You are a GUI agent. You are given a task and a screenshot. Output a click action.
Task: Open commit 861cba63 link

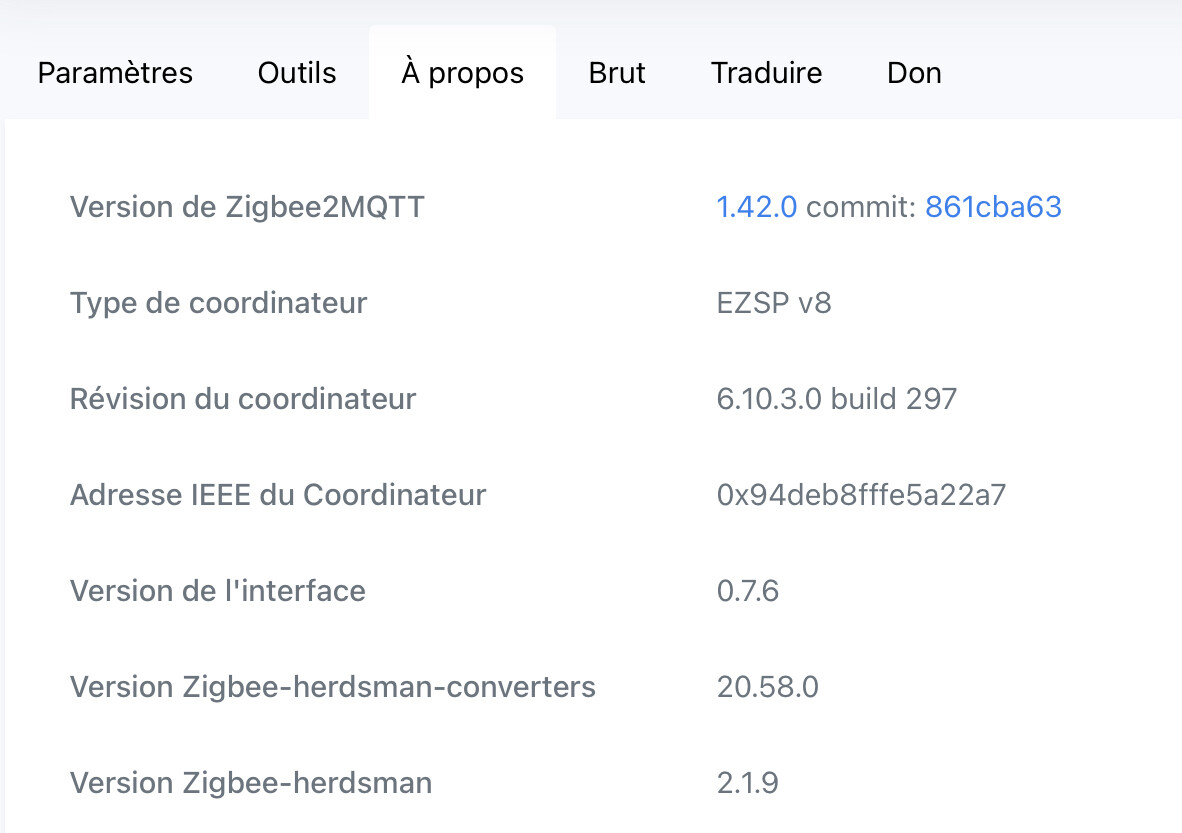click(993, 207)
